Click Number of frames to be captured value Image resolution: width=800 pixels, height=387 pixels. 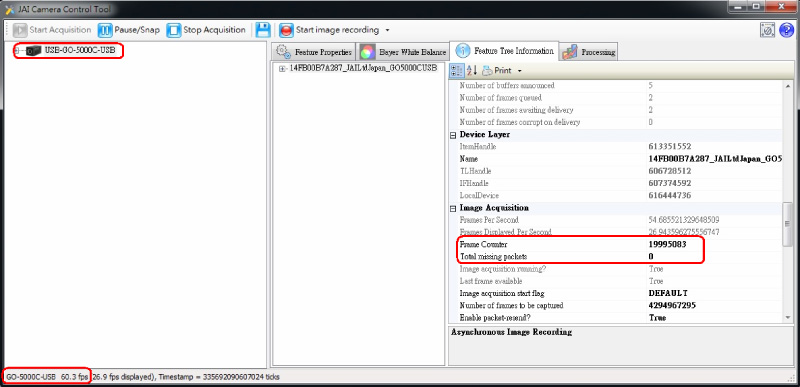[672, 305]
